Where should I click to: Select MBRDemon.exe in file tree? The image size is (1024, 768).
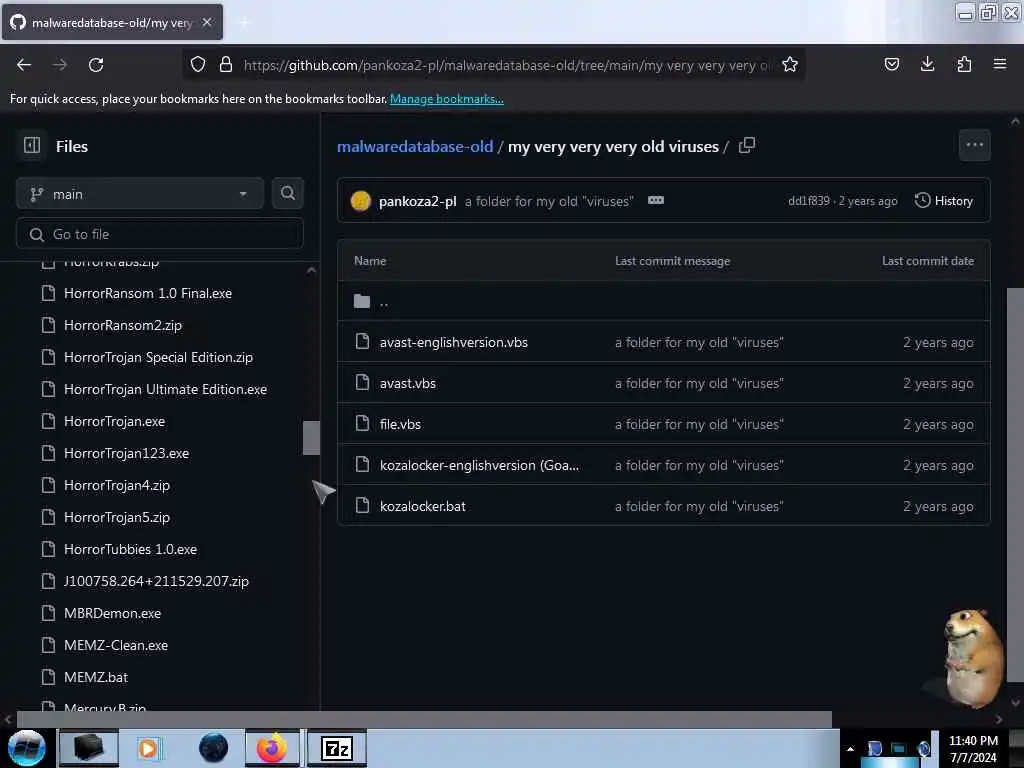pos(112,613)
